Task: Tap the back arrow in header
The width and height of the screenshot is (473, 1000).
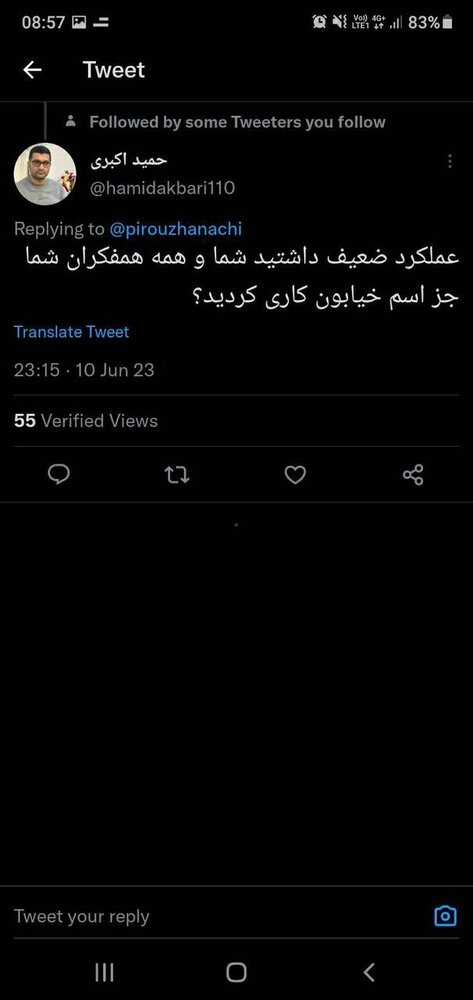Action: 32,70
